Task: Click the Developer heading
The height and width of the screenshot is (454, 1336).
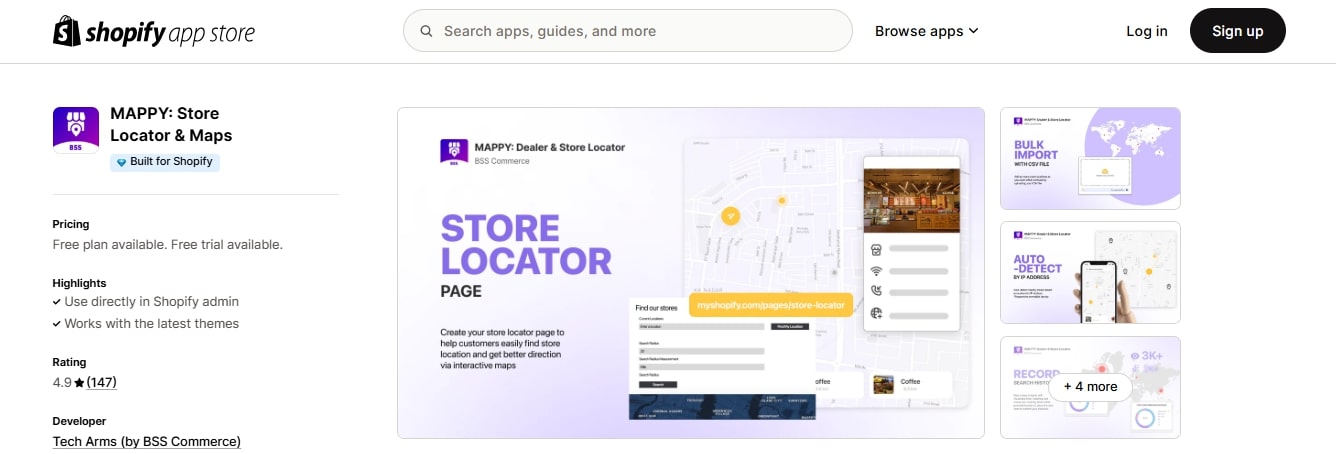Action: (x=79, y=421)
